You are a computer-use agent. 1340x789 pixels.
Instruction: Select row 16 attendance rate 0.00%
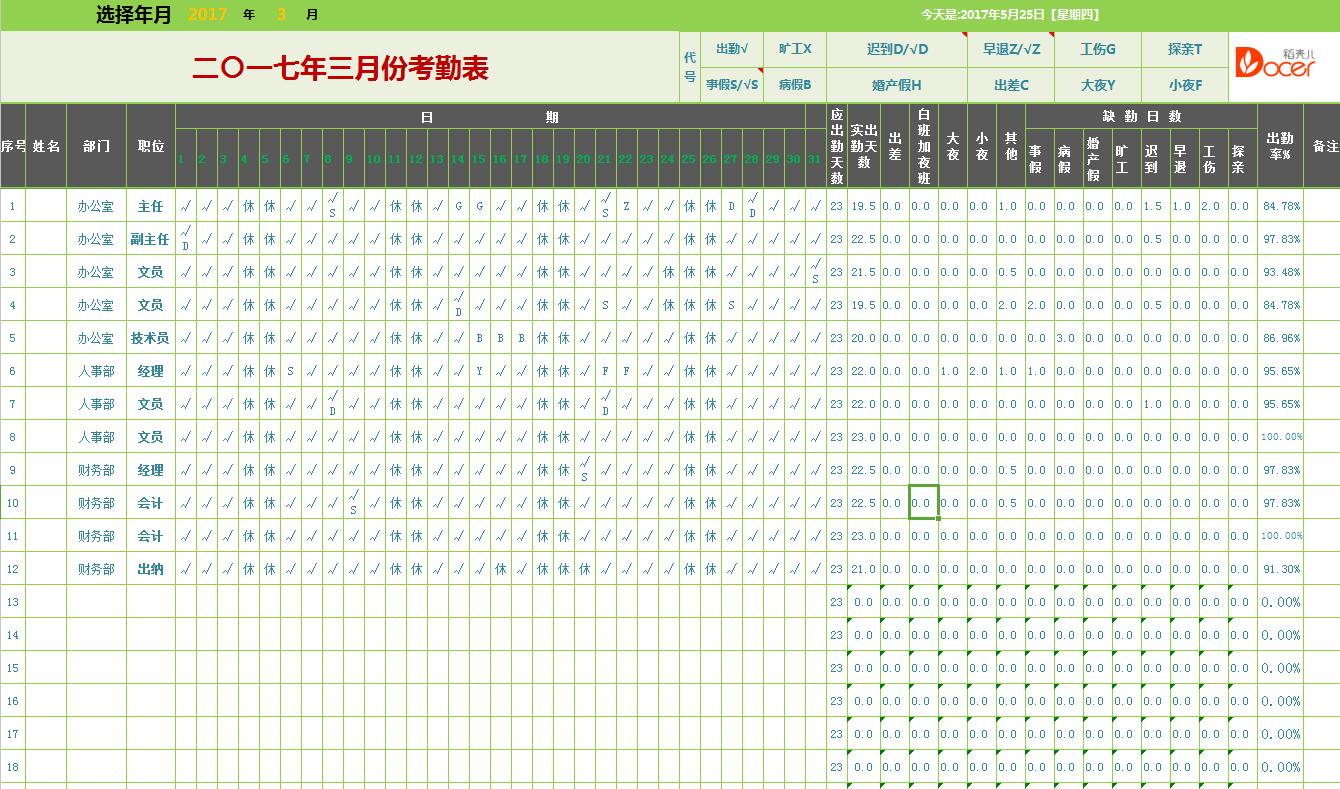[1280, 701]
